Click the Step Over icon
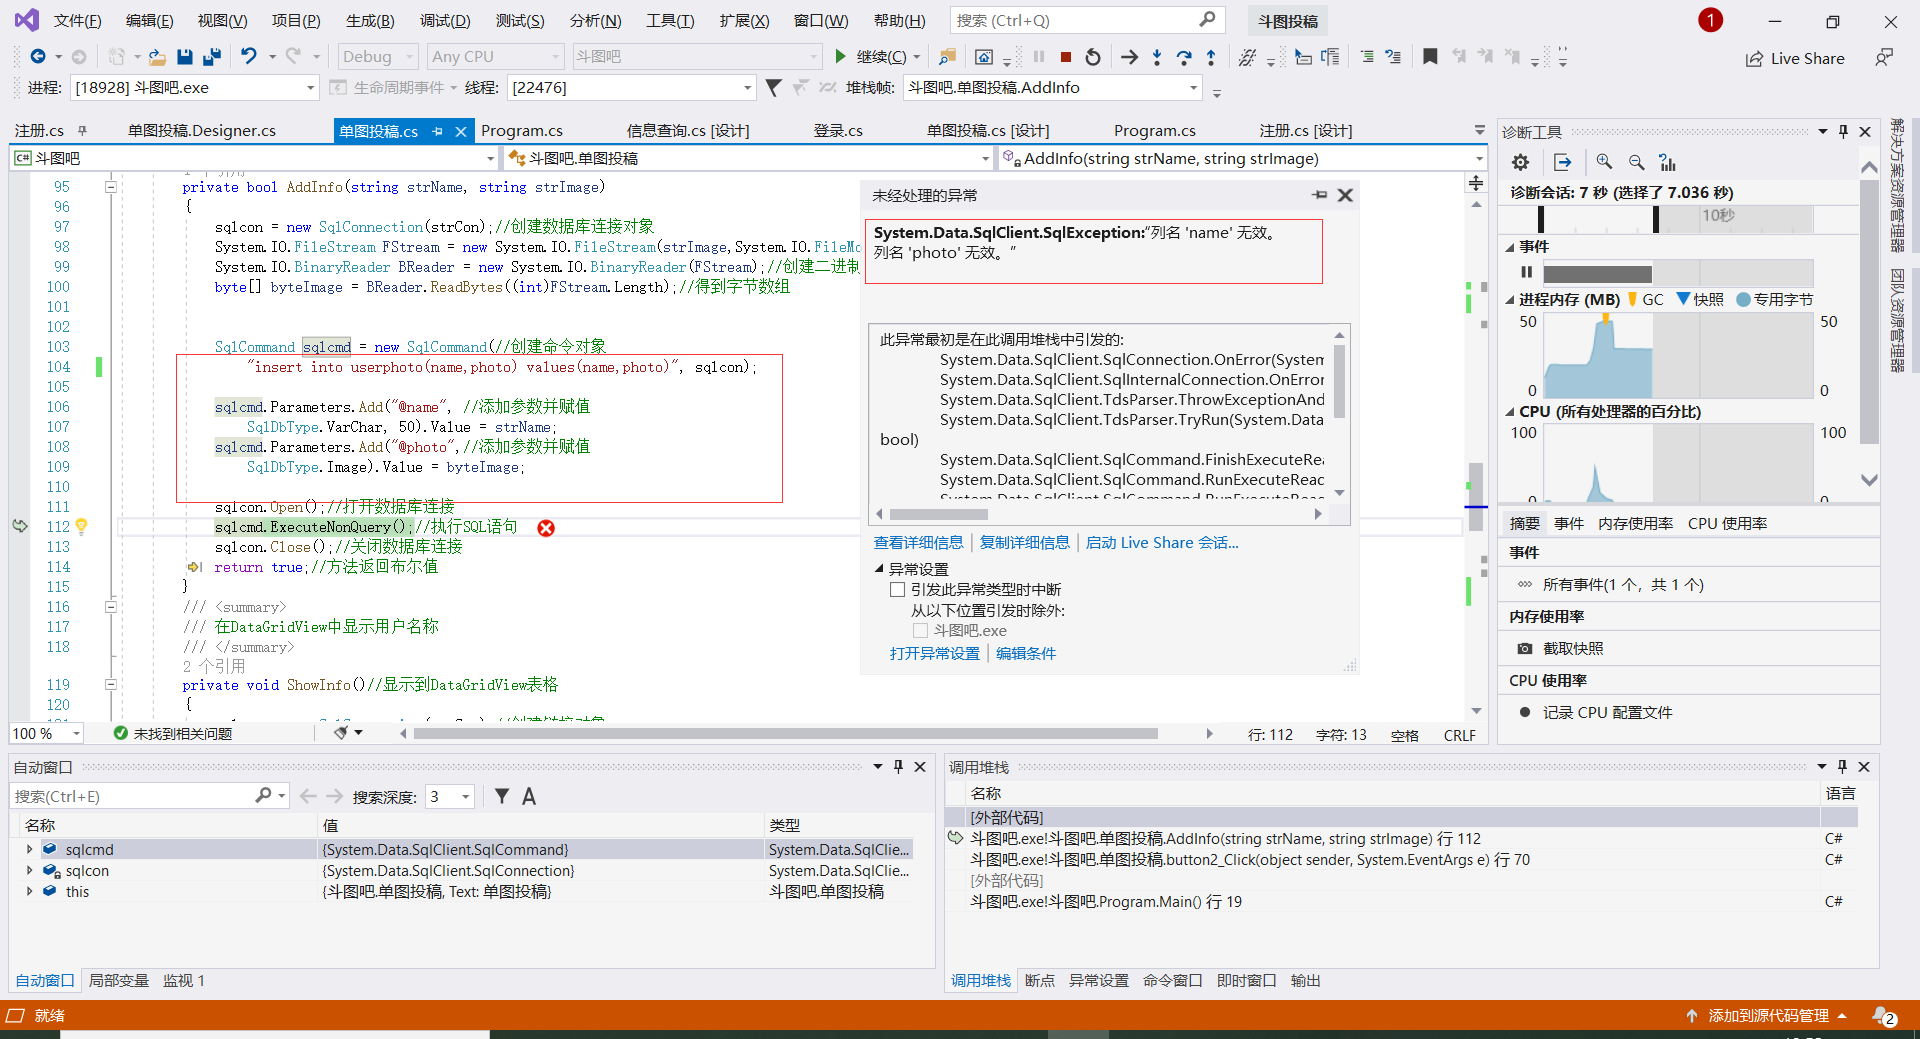This screenshot has height=1039, width=1920. 1184,57
